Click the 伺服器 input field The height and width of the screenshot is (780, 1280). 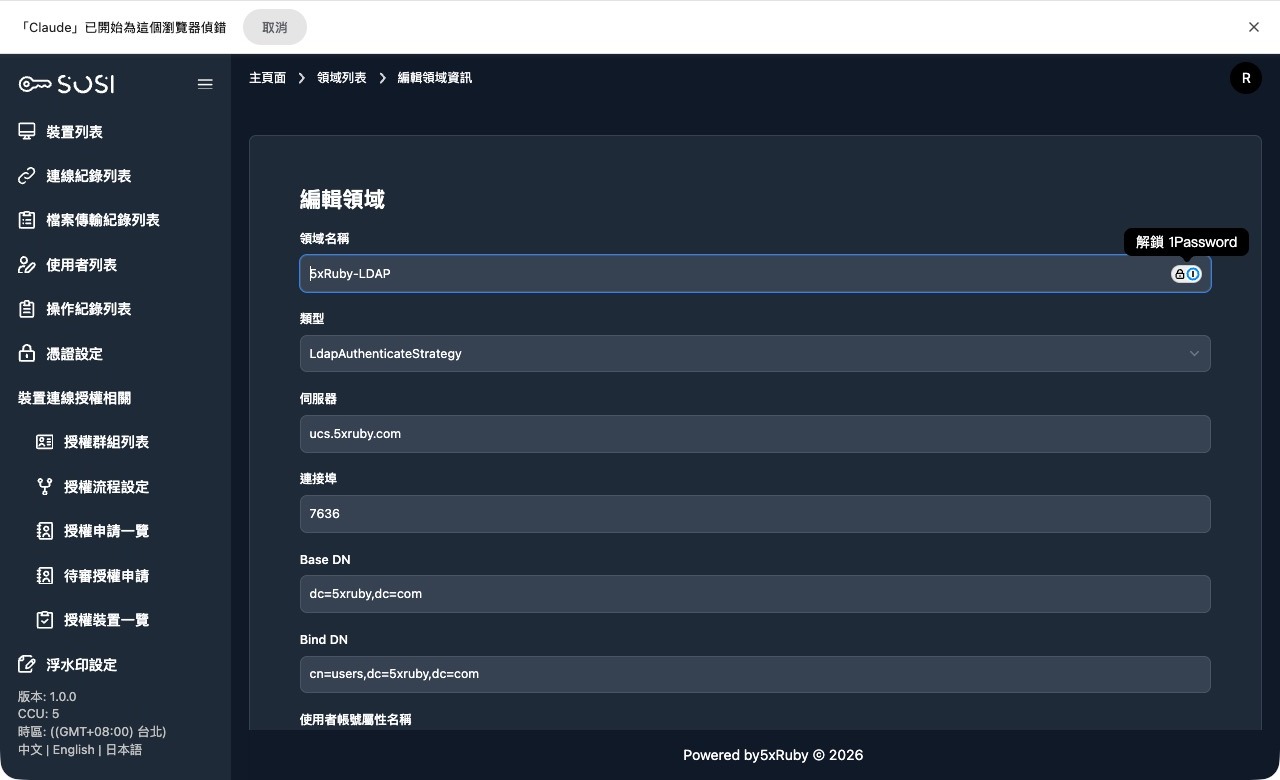754,434
